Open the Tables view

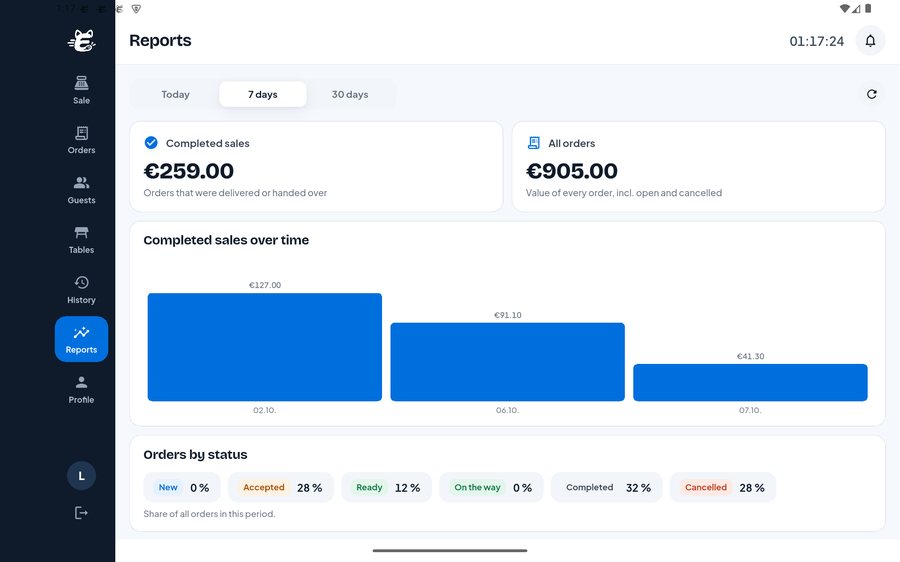pyautogui.click(x=81, y=240)
